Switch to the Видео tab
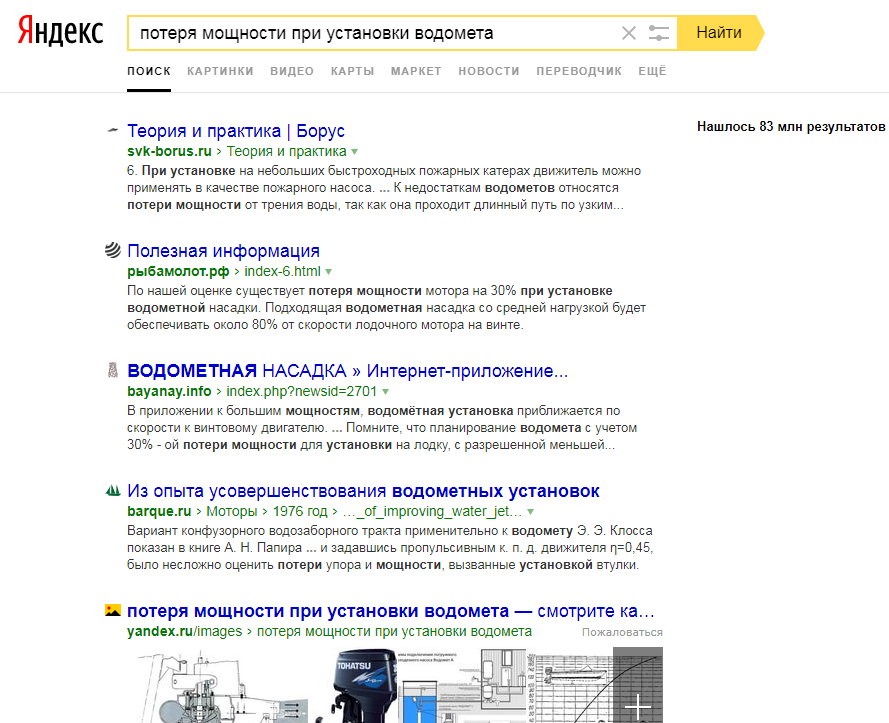The image size is (889, 723). tap(292, 71)
